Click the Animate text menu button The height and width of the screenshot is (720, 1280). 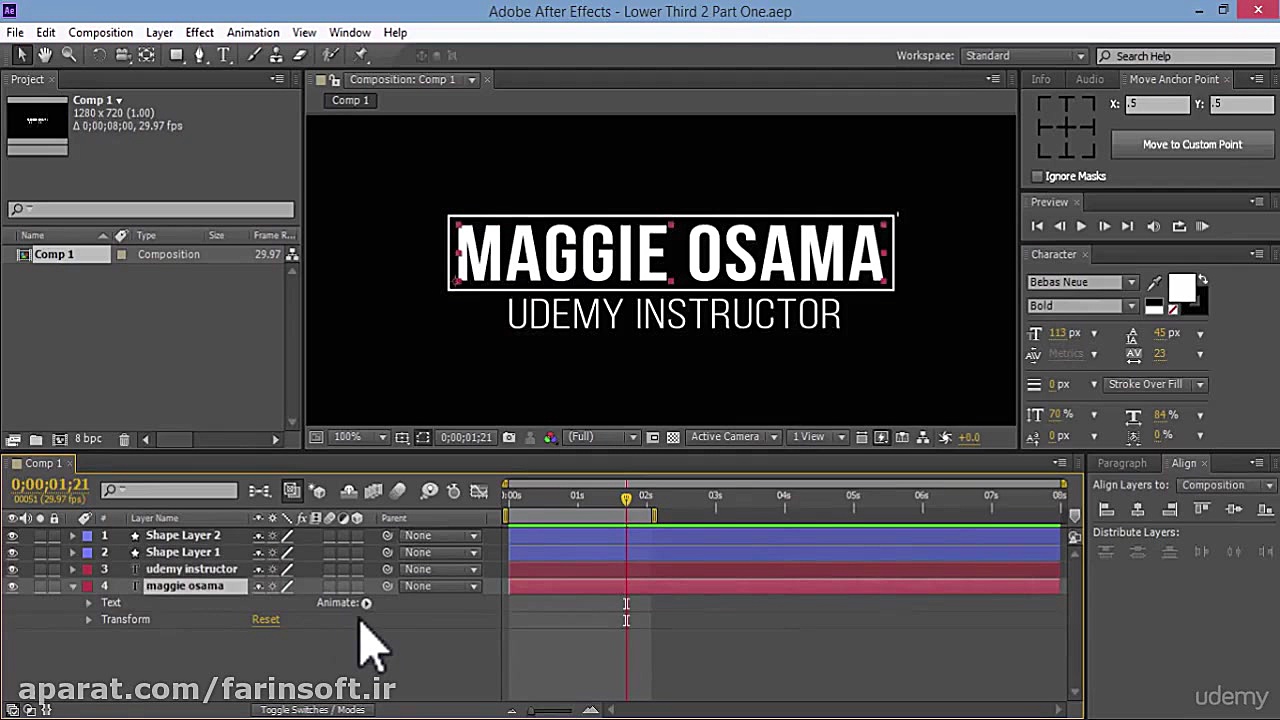366,603
